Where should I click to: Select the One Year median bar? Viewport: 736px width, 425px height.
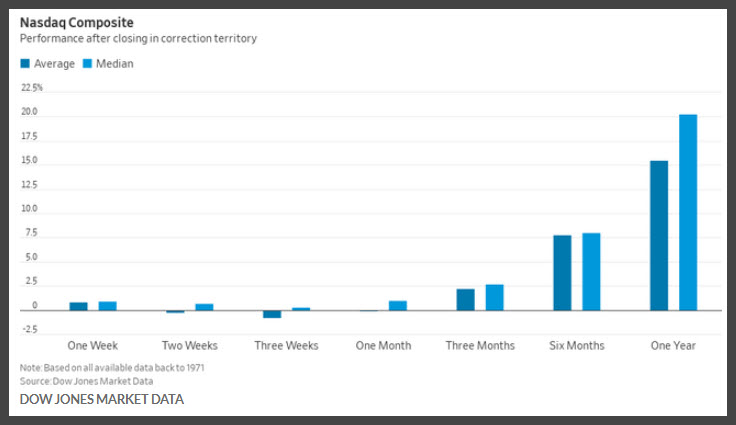688,212
